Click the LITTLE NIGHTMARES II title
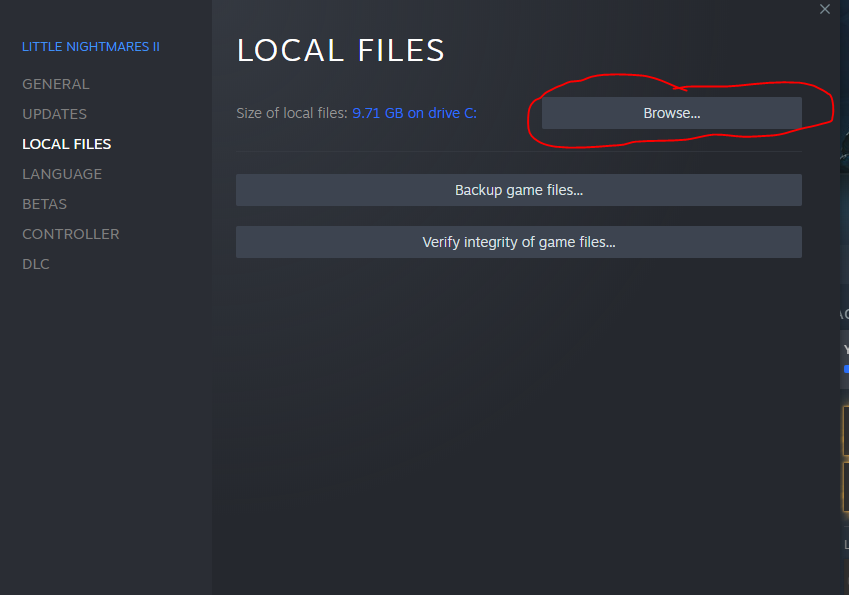The height and width of the screenshot is (595, 849). click(x=91, y=46)
